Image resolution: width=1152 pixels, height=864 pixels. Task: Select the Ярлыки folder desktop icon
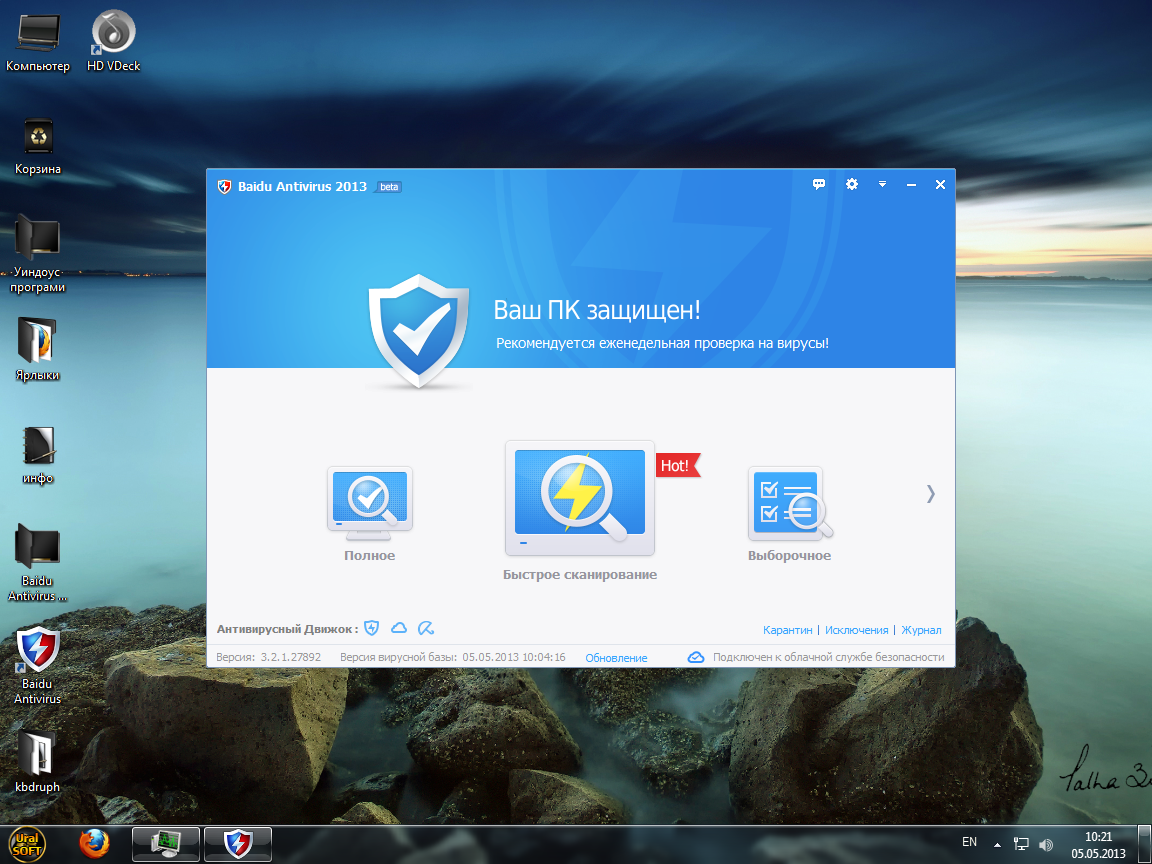coord(37,350)
